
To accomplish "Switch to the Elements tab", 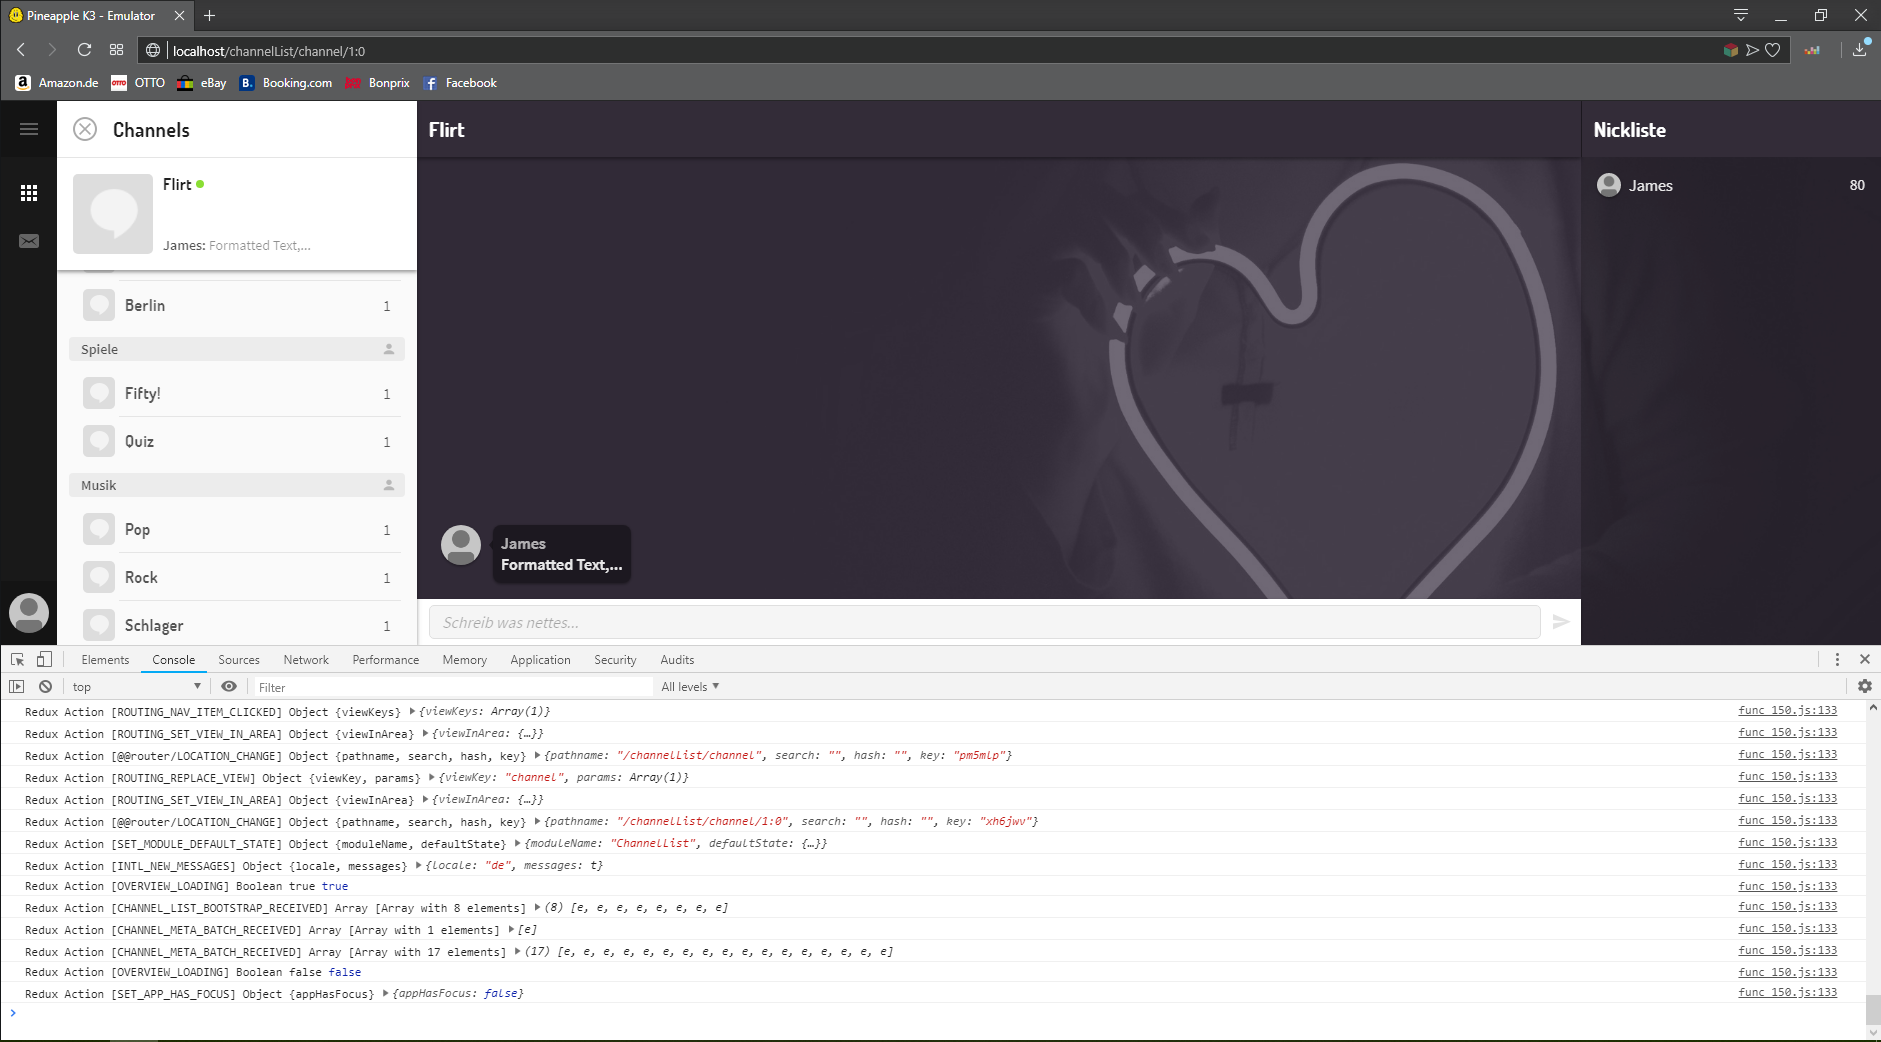I will pos(105,660).
